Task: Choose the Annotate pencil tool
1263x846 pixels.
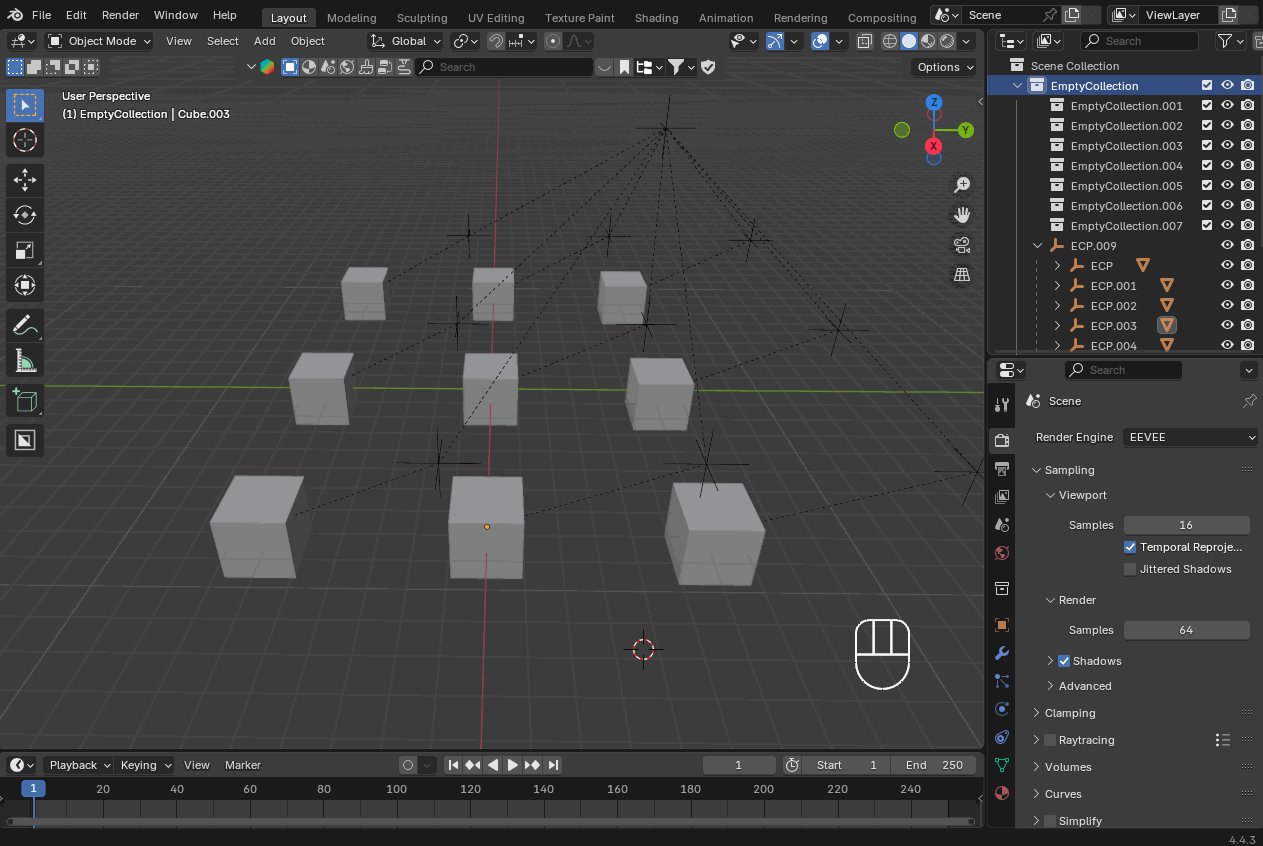Action: click(x=25, y=325)
